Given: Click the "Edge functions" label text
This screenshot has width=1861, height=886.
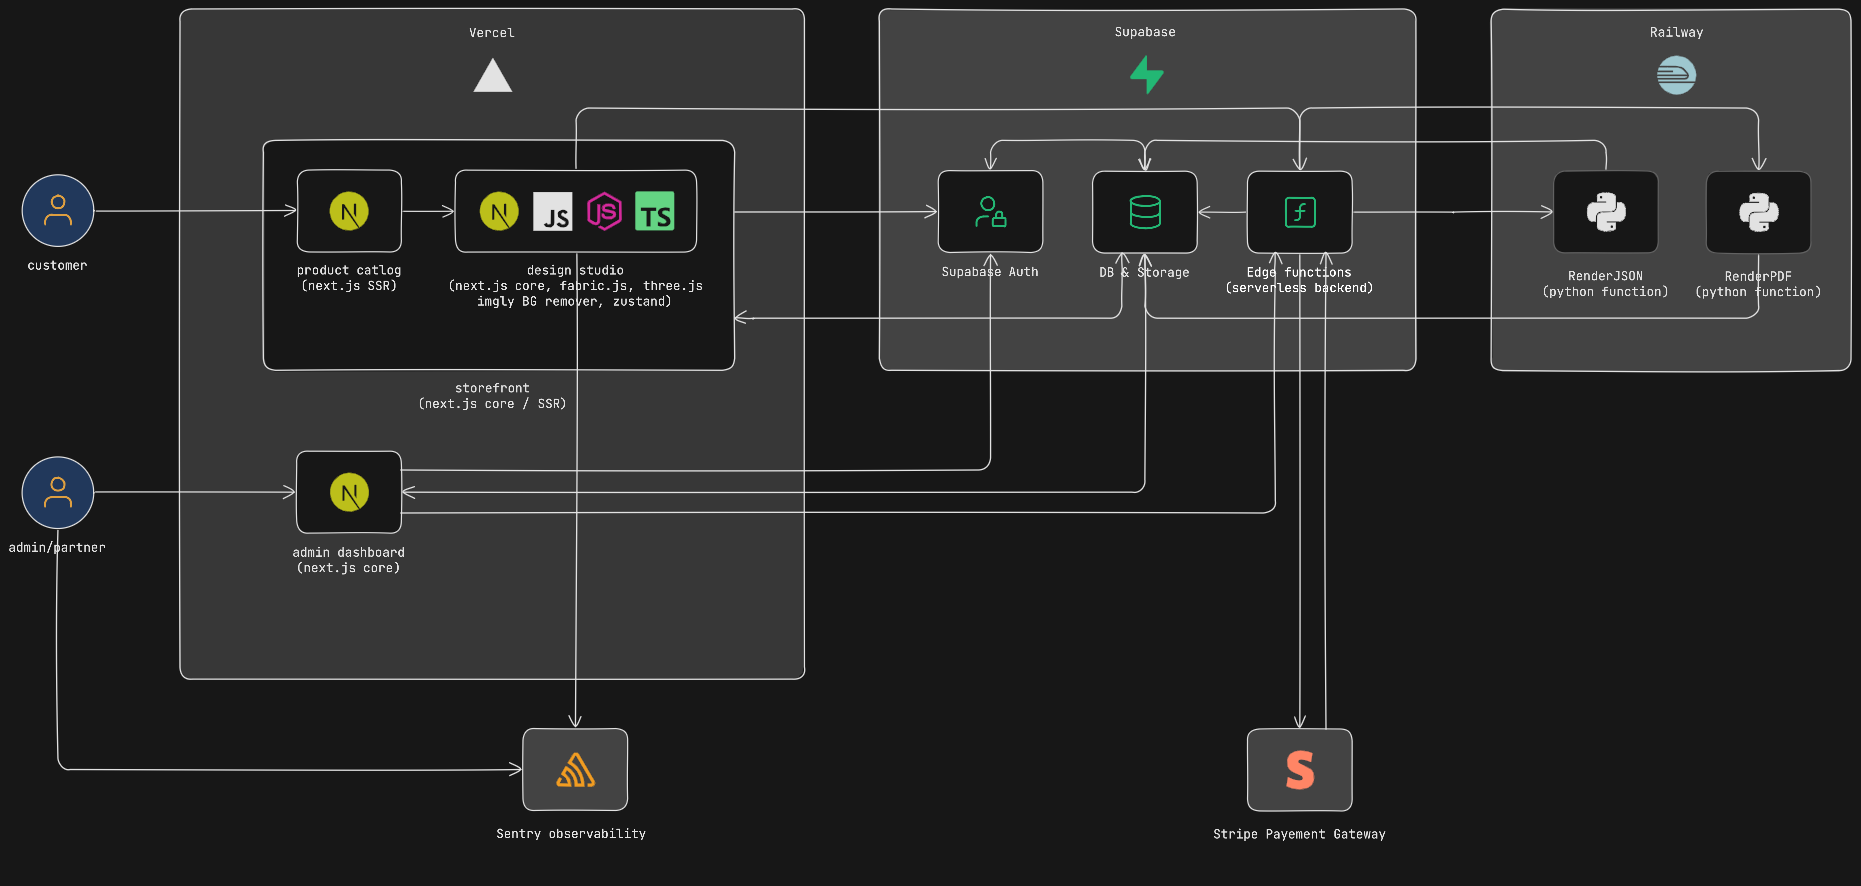Looking at the screenshot, I should point(1299,272).
